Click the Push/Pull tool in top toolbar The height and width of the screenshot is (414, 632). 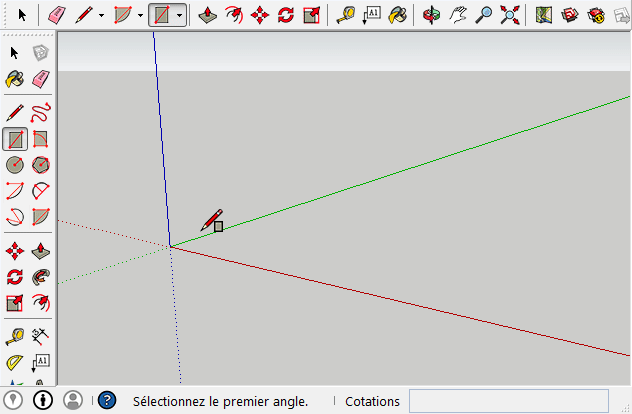207,15
